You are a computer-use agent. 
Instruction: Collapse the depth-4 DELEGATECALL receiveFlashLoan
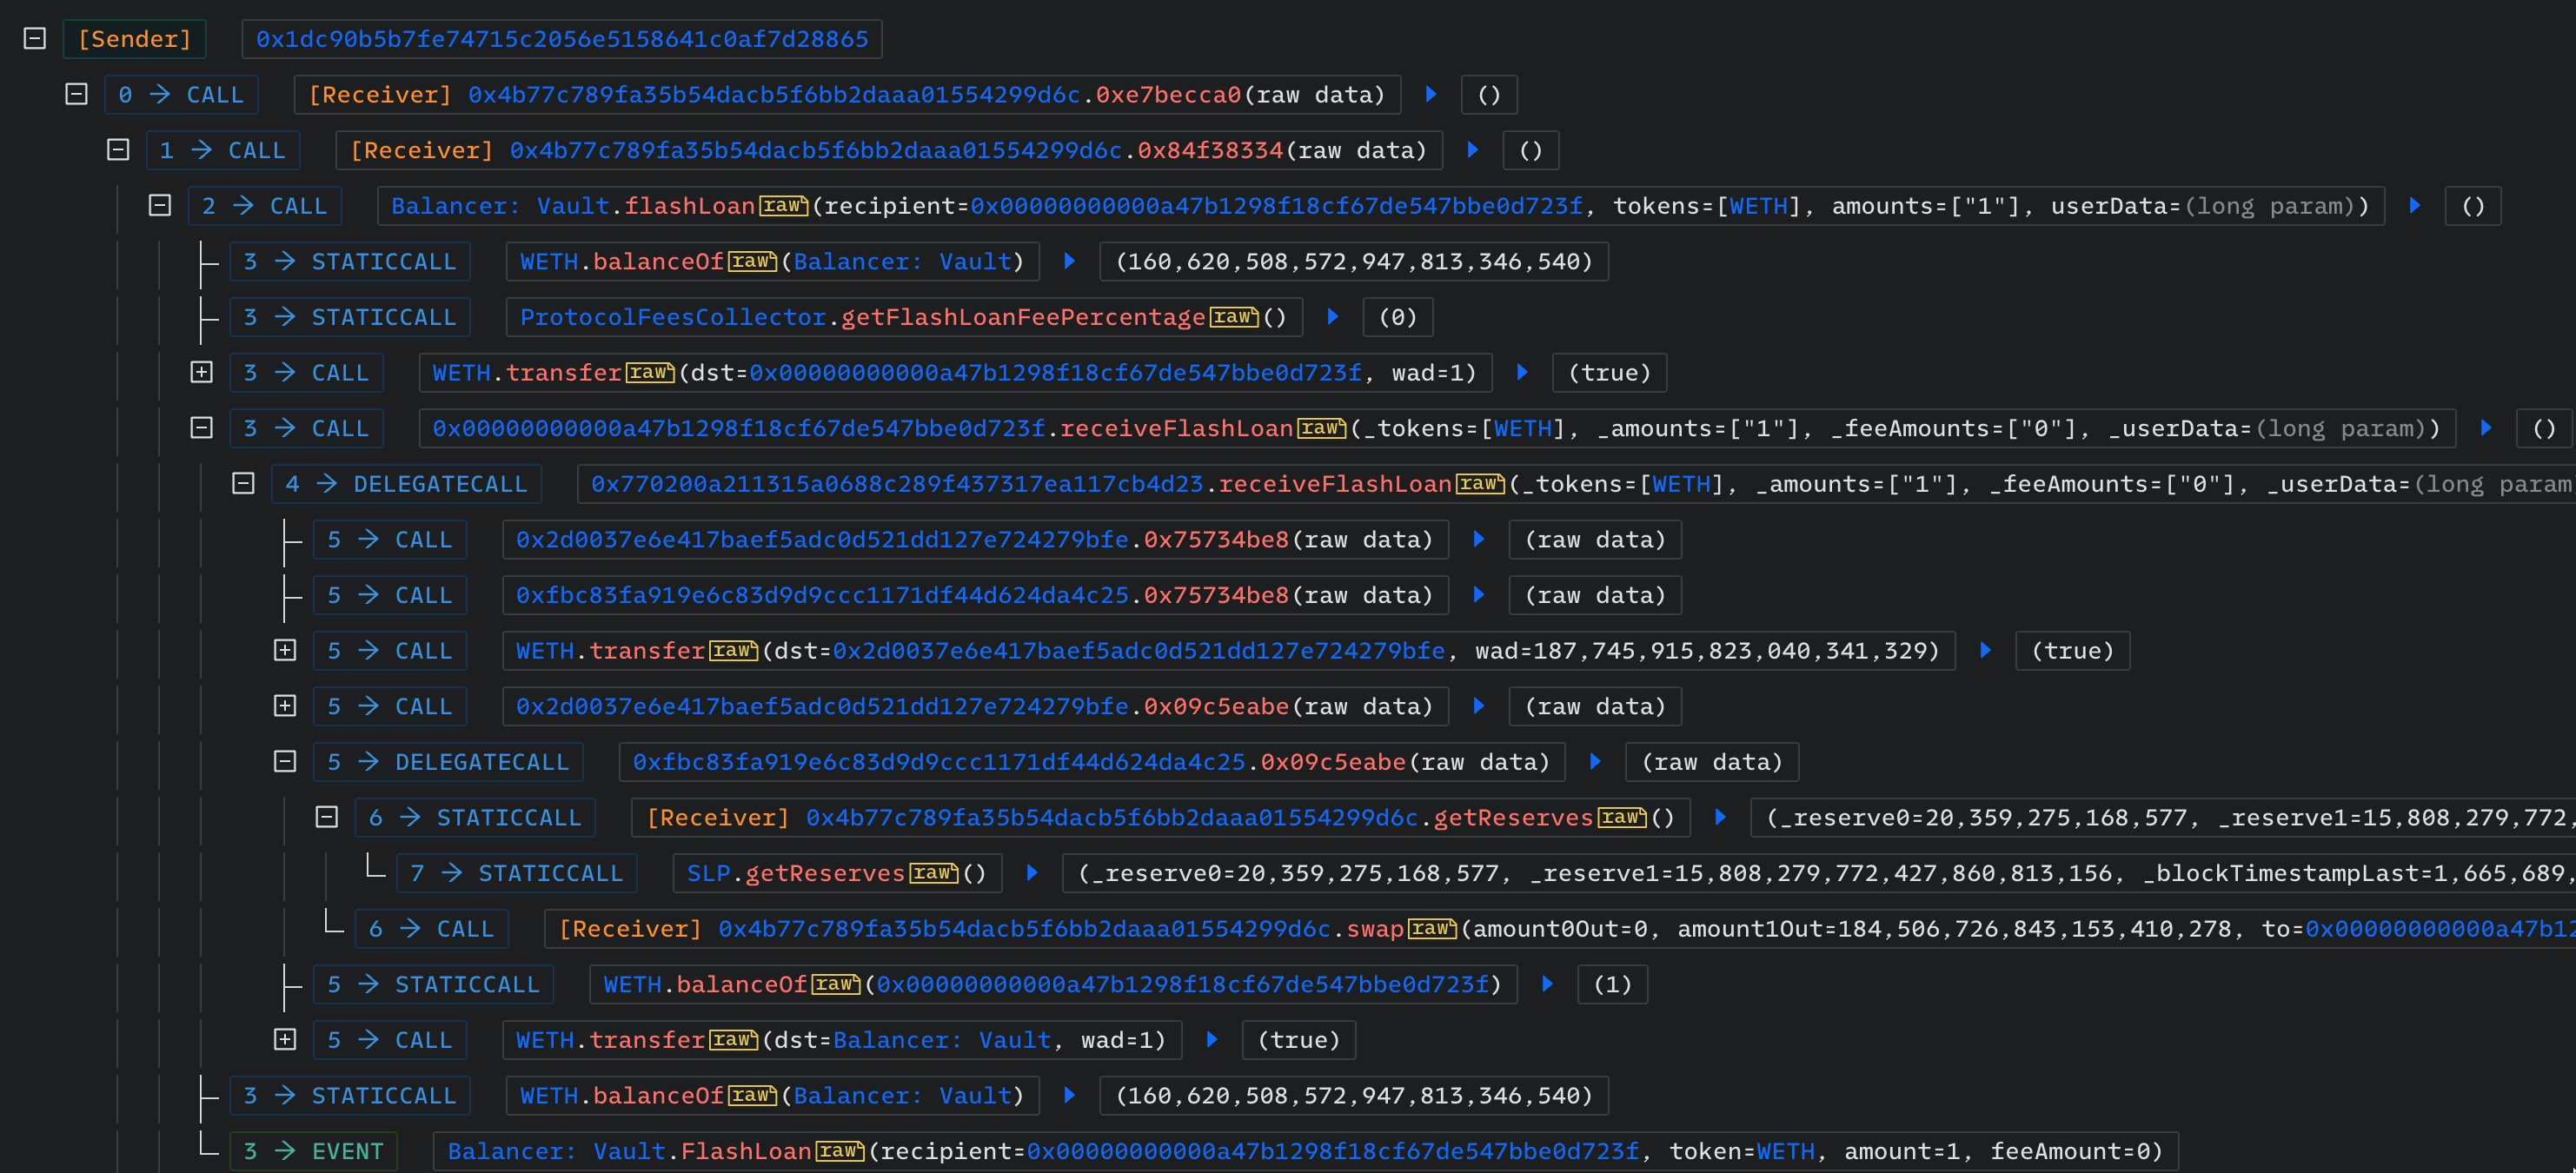242,483
